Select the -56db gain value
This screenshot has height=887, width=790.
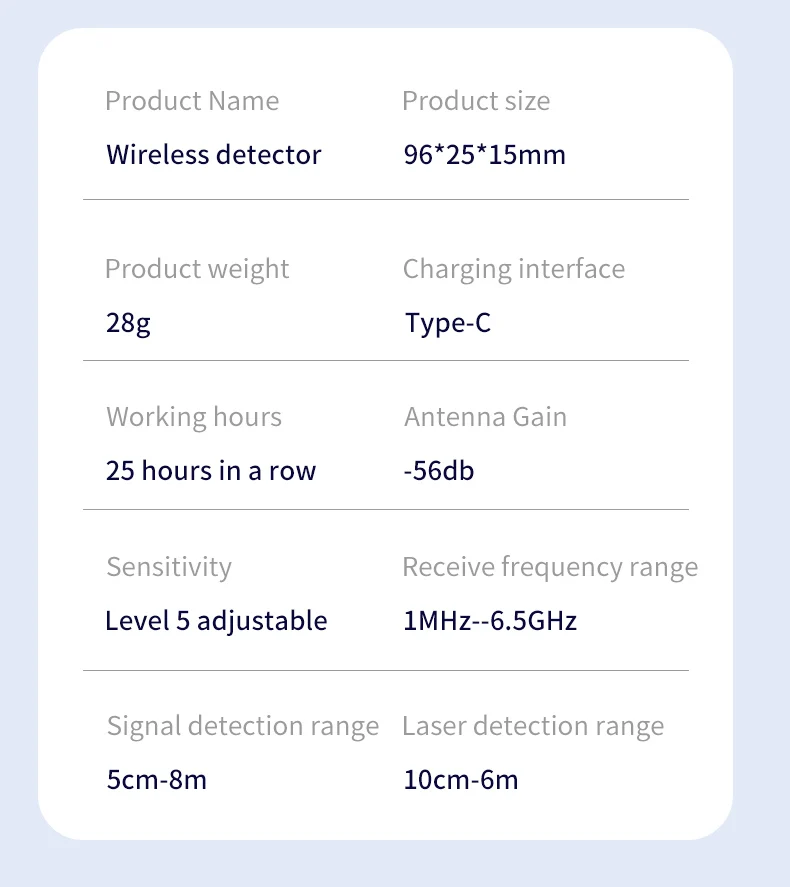[x=439, y=471]
